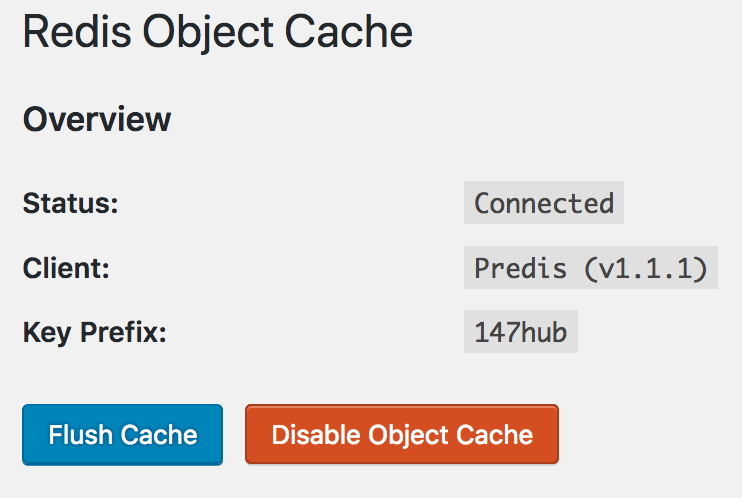
Task: Click the Client: label
Action: tap(66, 268)
